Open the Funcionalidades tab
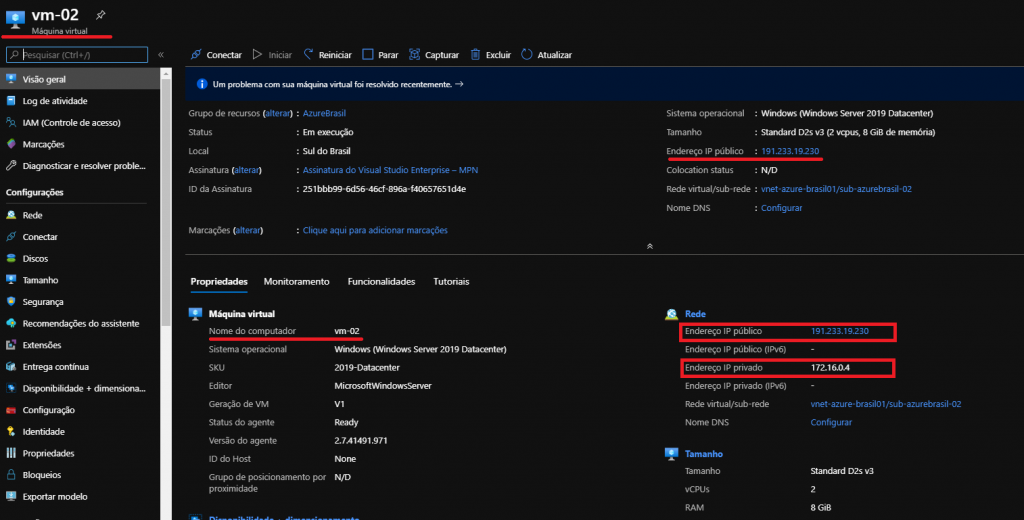 [x=381, y=282]
